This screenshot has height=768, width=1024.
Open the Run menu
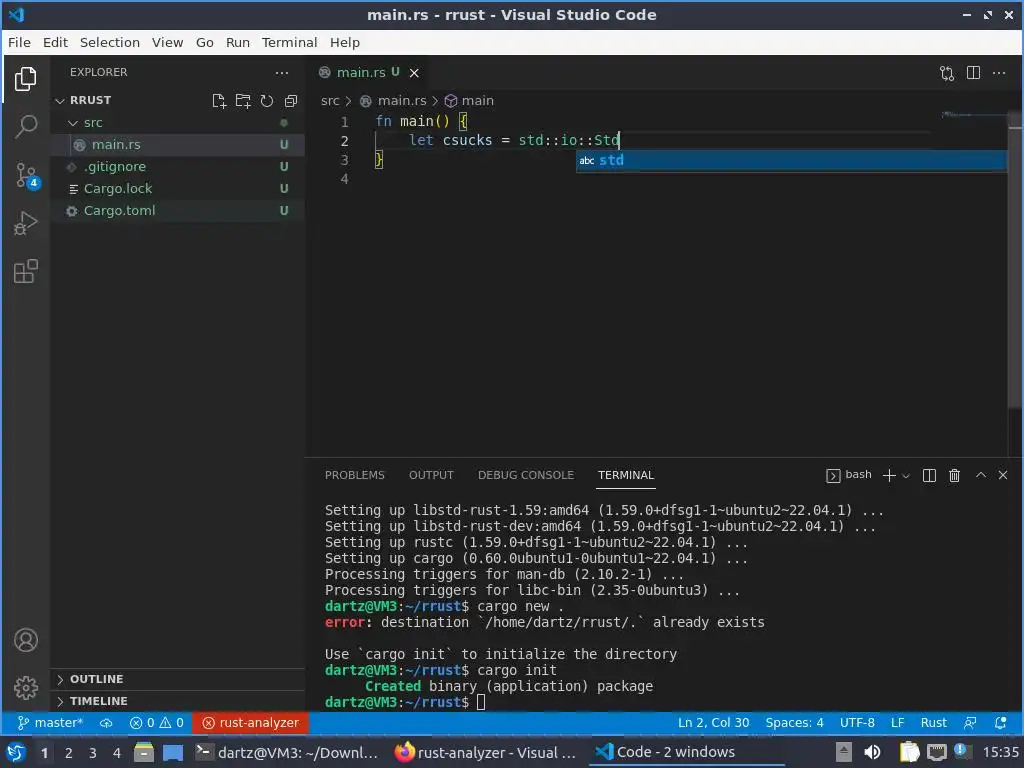(238, 42)
